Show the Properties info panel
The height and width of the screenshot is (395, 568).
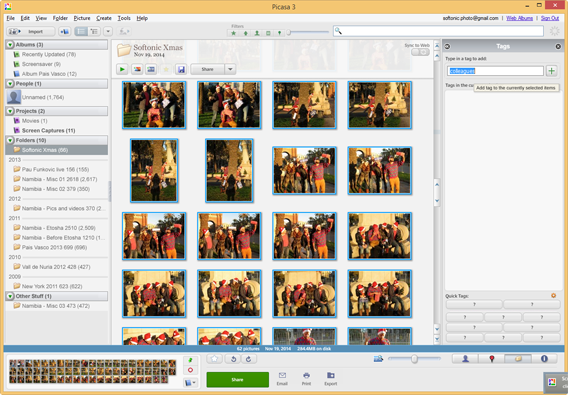544,359
